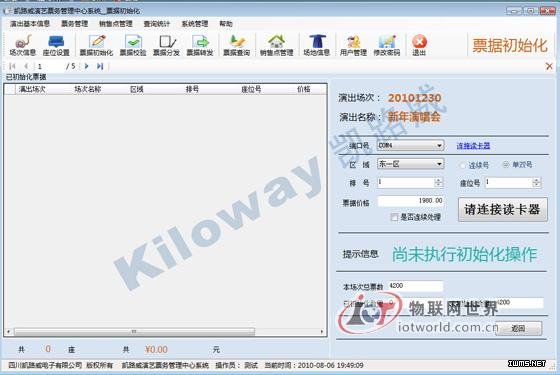Screen dimensions: 560x375
Task: Click 新年演唱会 performance name text
Action: coord(414,116)
